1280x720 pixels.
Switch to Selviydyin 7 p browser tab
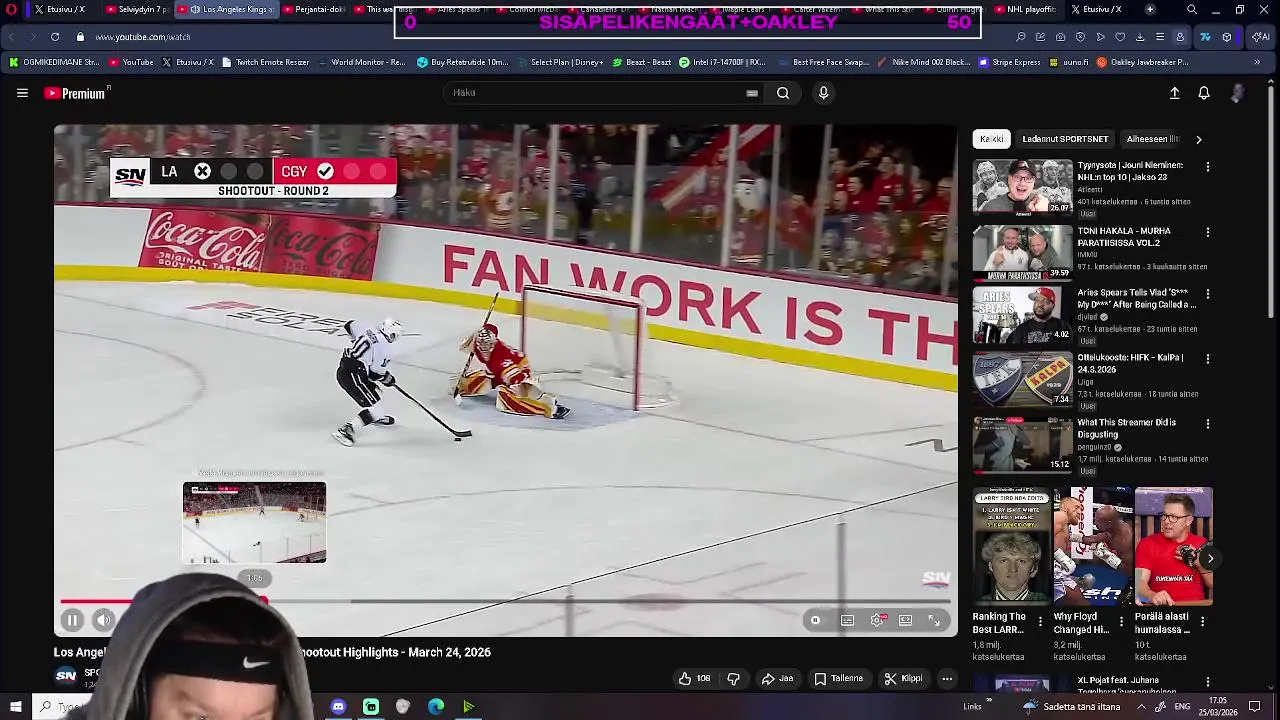point(136,9)
